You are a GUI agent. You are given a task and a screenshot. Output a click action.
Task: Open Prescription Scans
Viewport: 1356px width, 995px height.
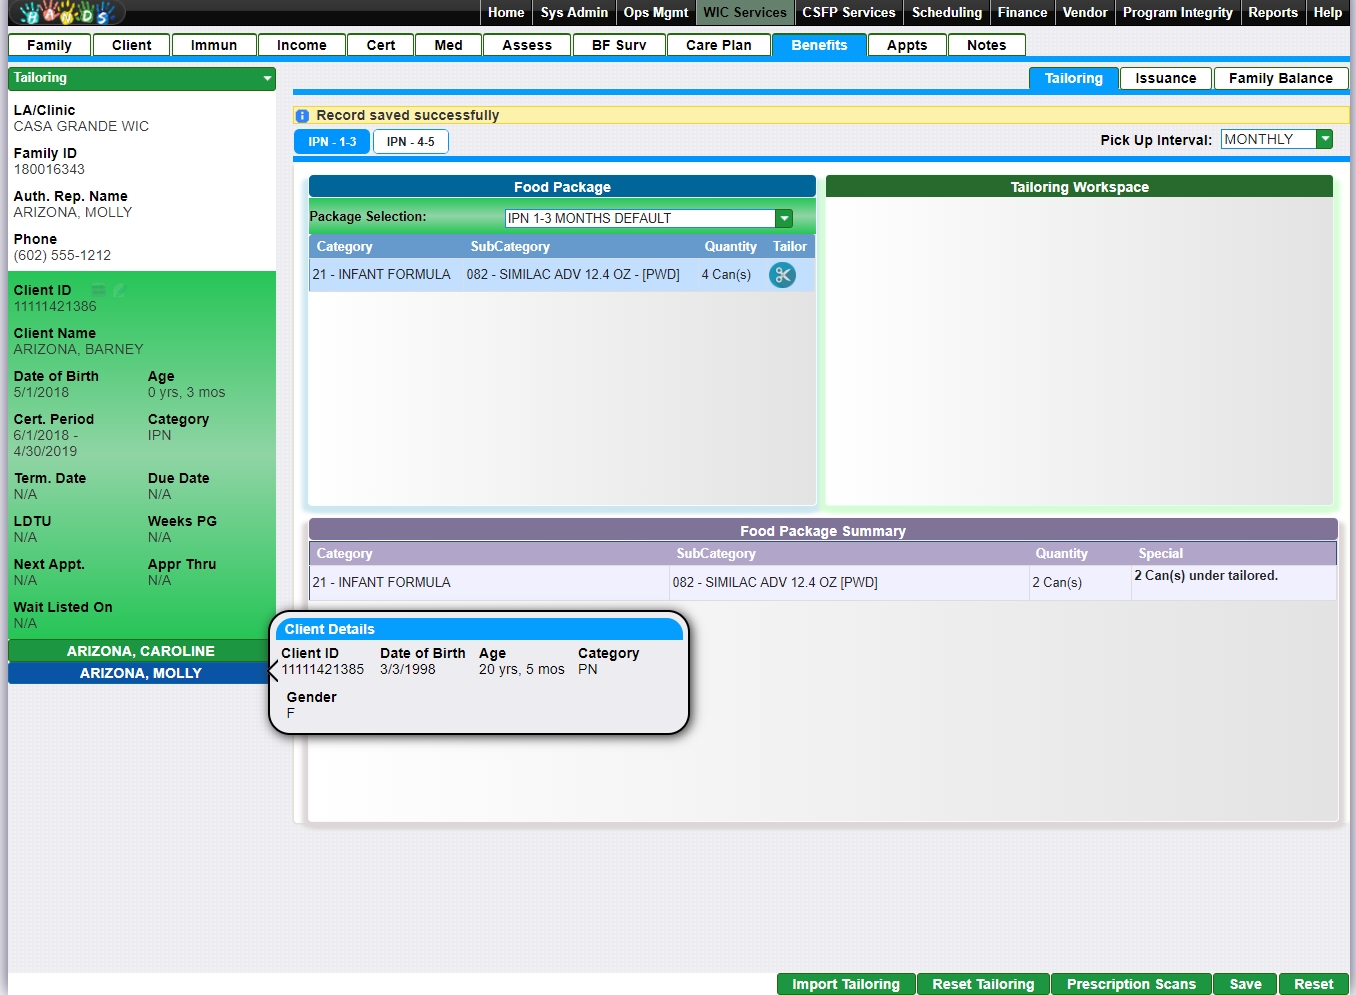coord(1130,984)
